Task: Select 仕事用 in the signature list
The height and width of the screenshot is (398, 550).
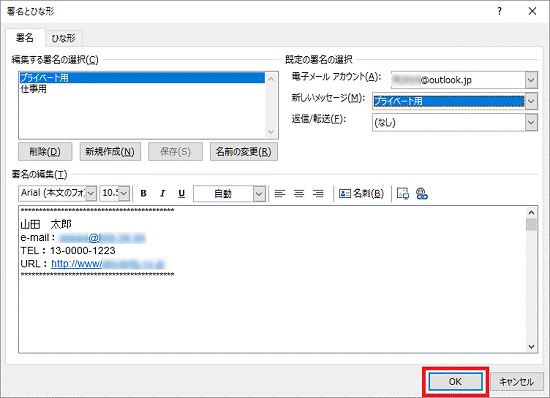Action: tap(142, 89)
